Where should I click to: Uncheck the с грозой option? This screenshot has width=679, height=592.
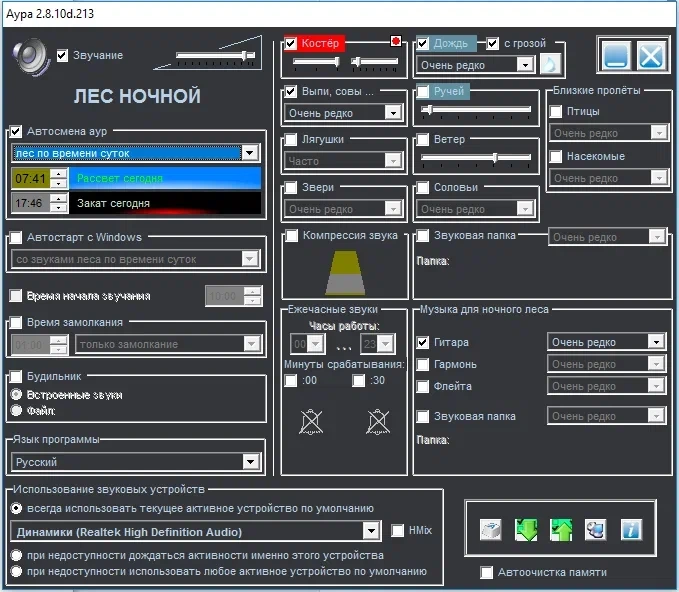pyautogui.click(x=492, y=43)
